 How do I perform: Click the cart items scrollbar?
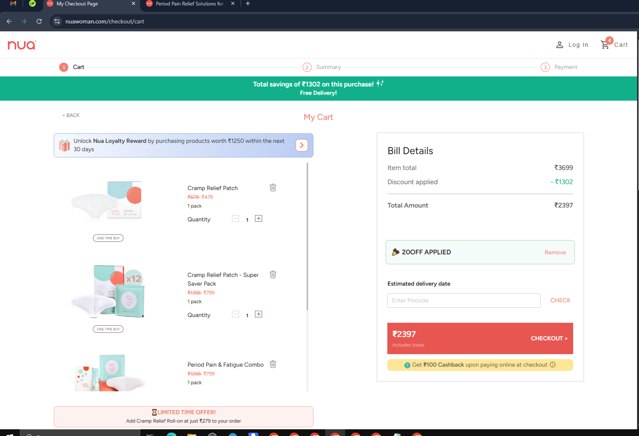[x=307, y=236]
